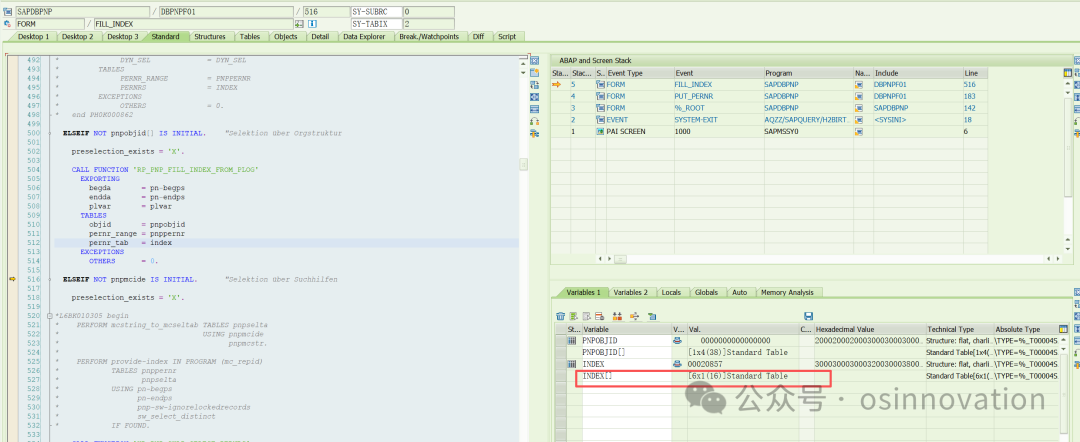This screenshot has height=442, width=1080.
Task: Switch to Desktop 2 tab
Action: tap(77, 36)
